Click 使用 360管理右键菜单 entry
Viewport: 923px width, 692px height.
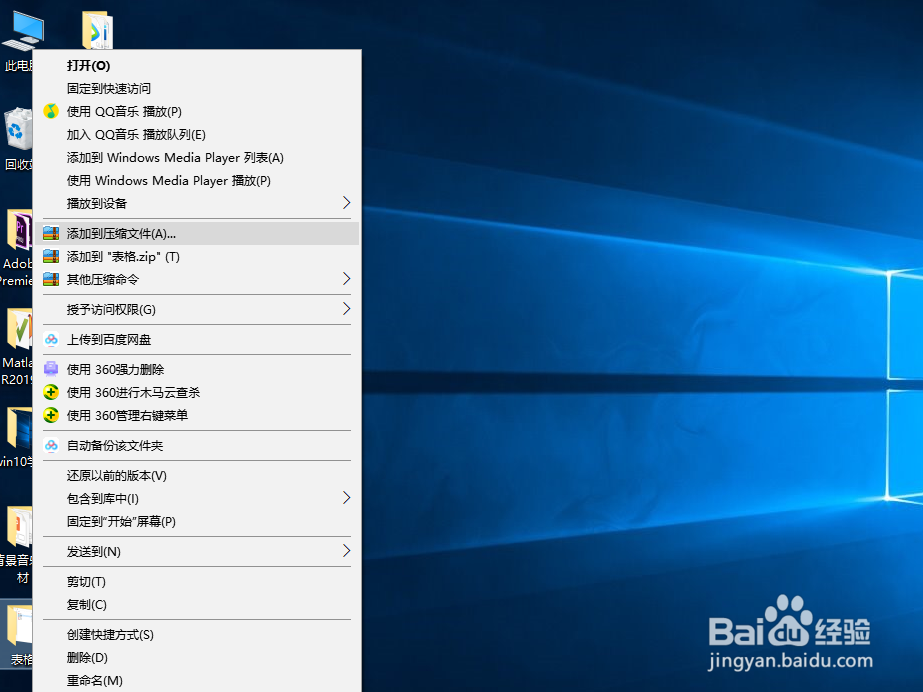coord(197,415)
